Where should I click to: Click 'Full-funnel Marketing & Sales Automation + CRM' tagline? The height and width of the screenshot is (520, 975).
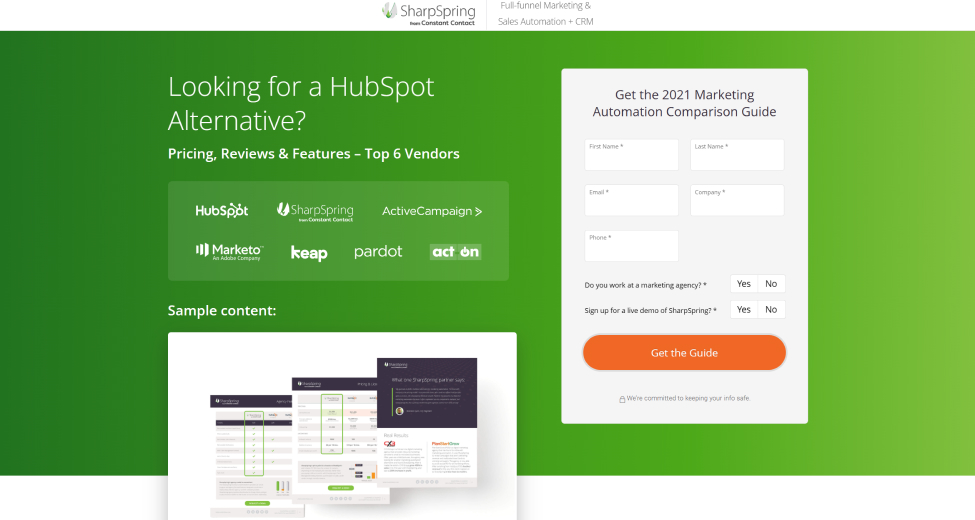click(x=545, y=14)
